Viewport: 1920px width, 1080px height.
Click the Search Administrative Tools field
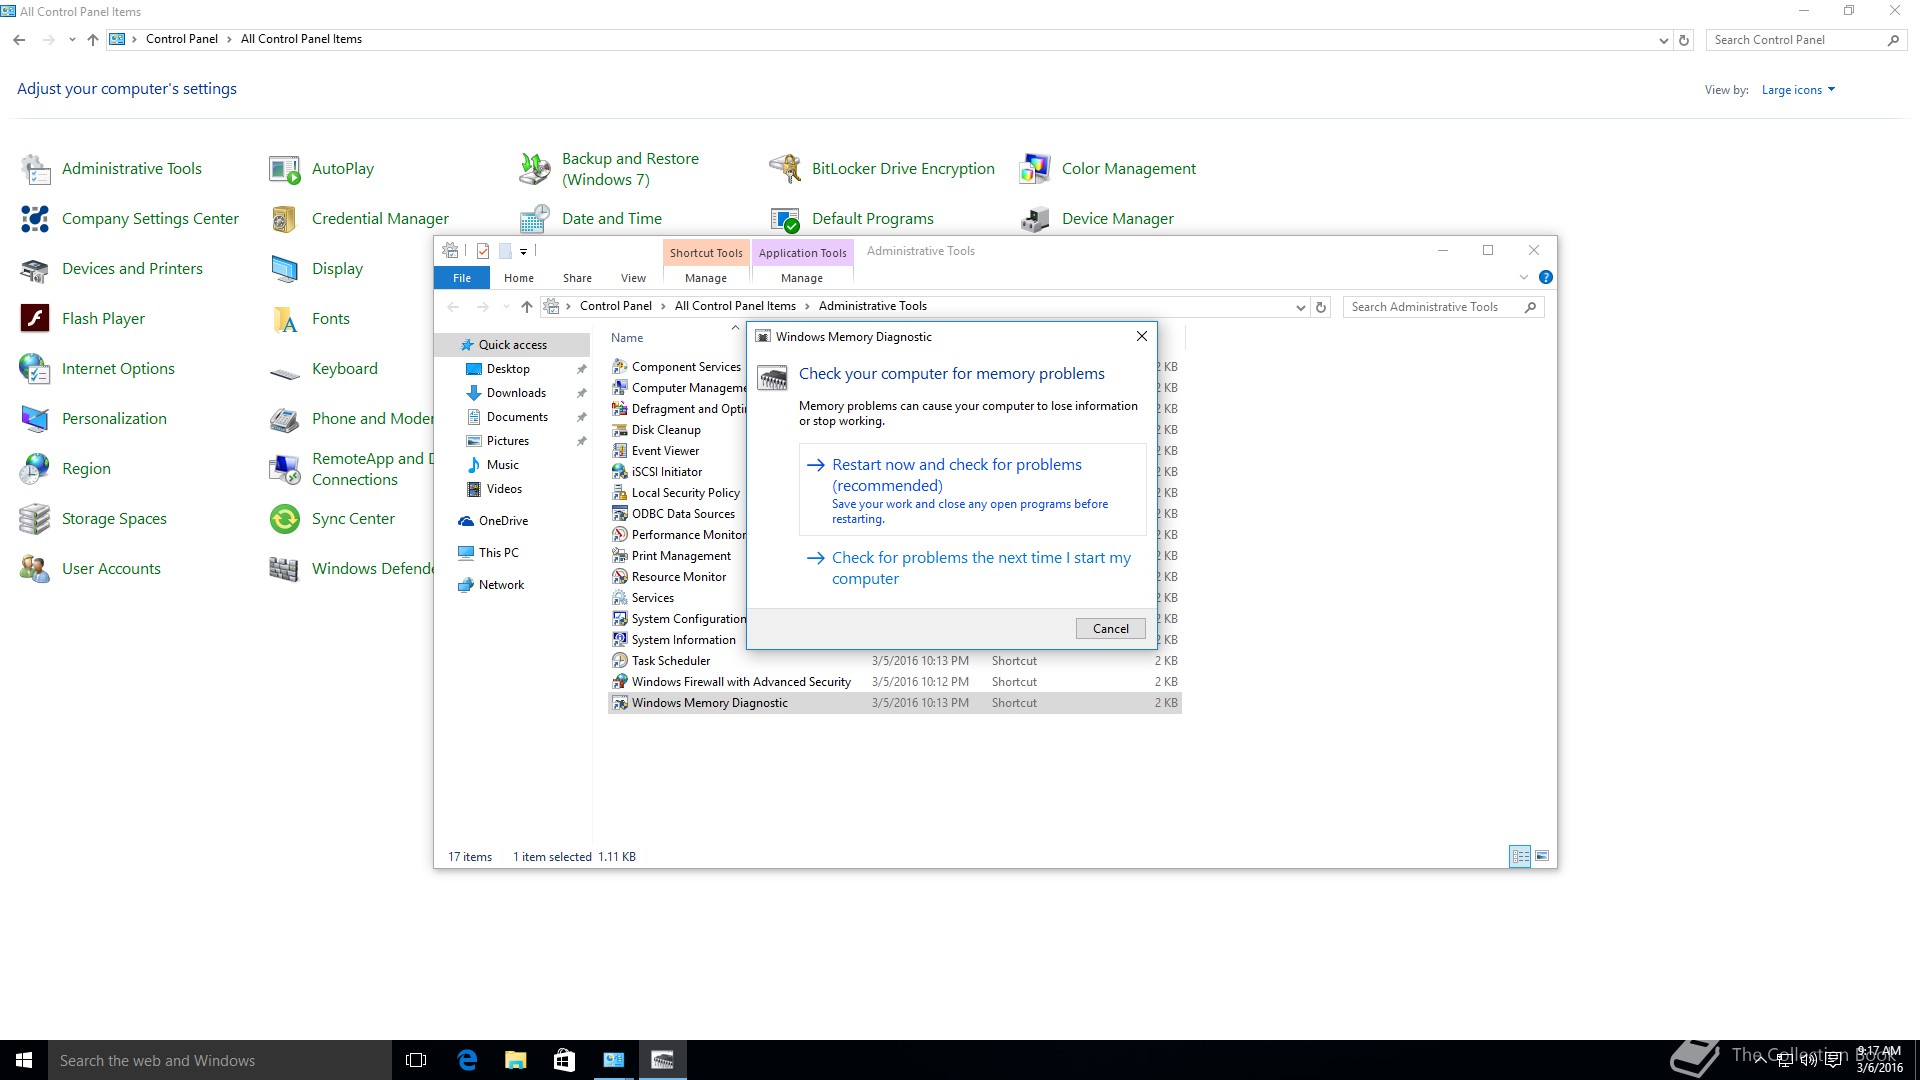tap(1434, 307)
